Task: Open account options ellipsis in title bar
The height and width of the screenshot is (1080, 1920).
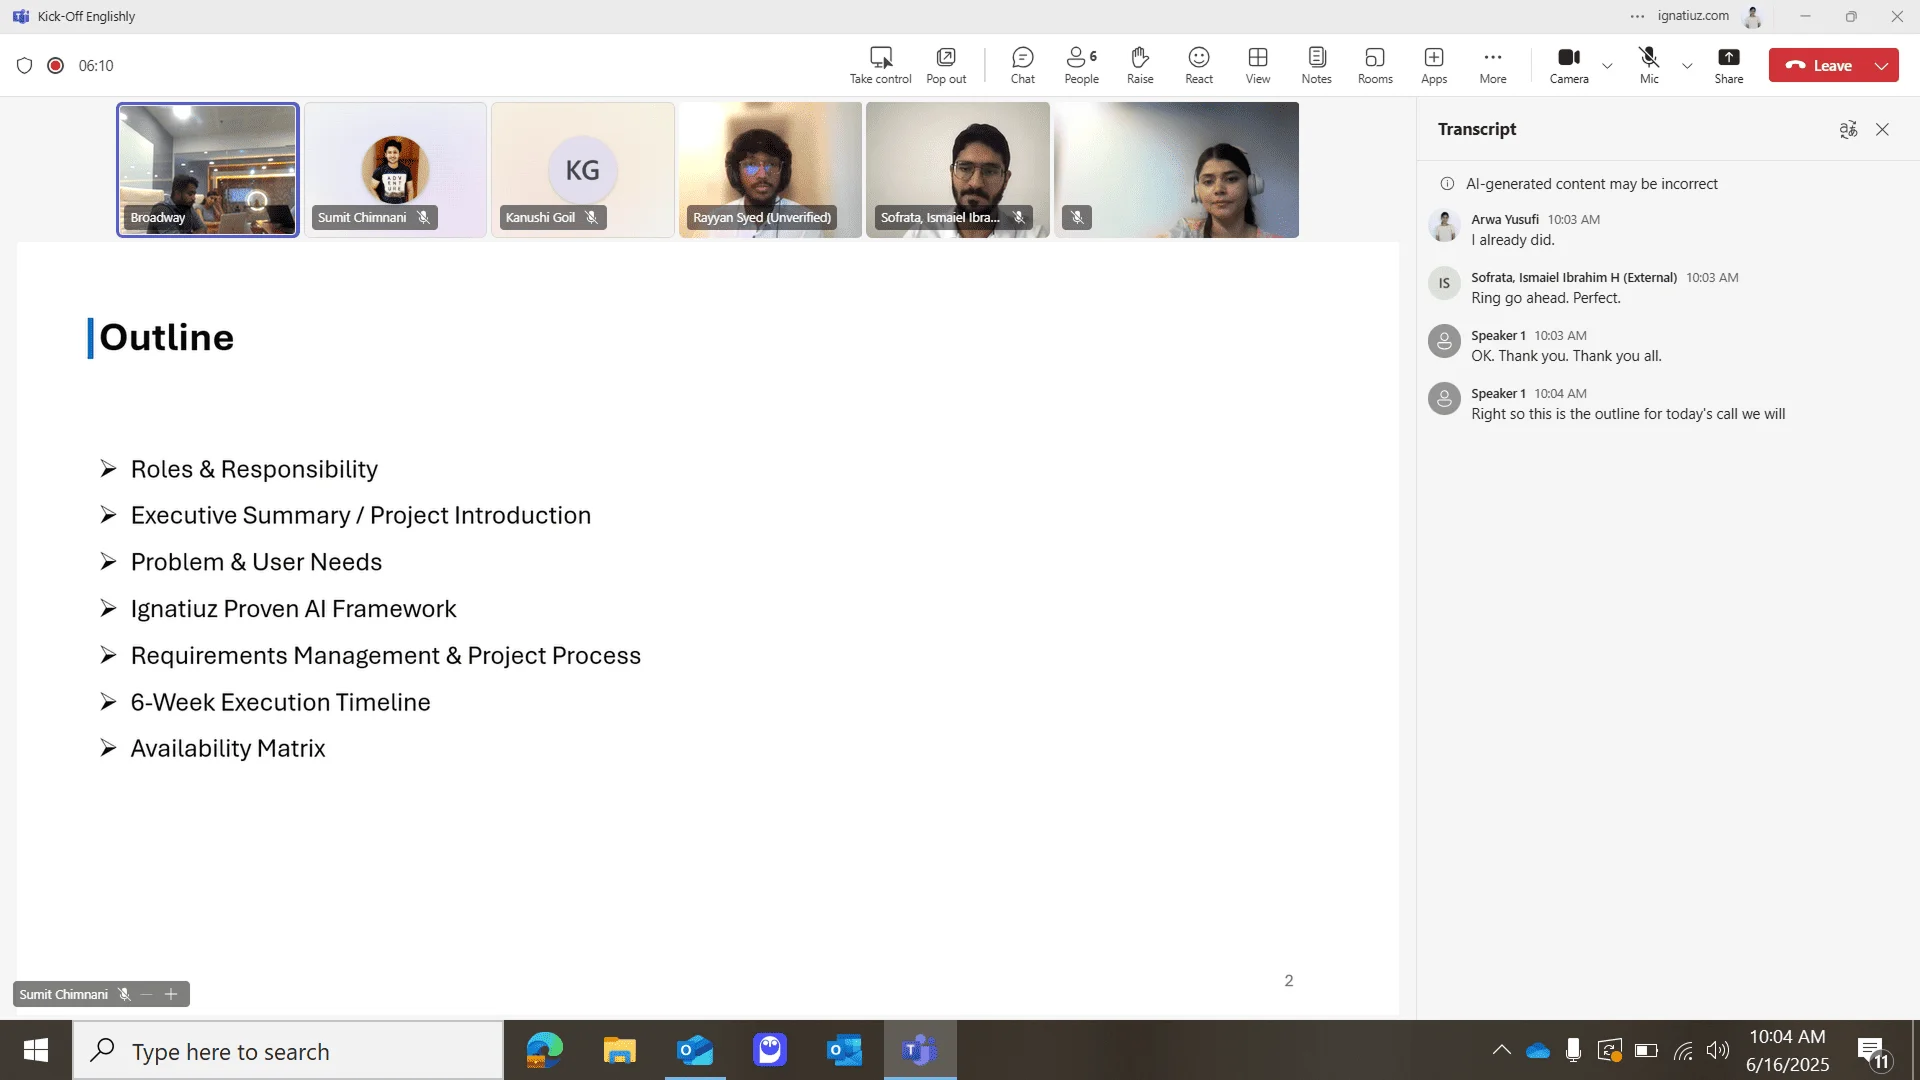Action: (1637, 16)
